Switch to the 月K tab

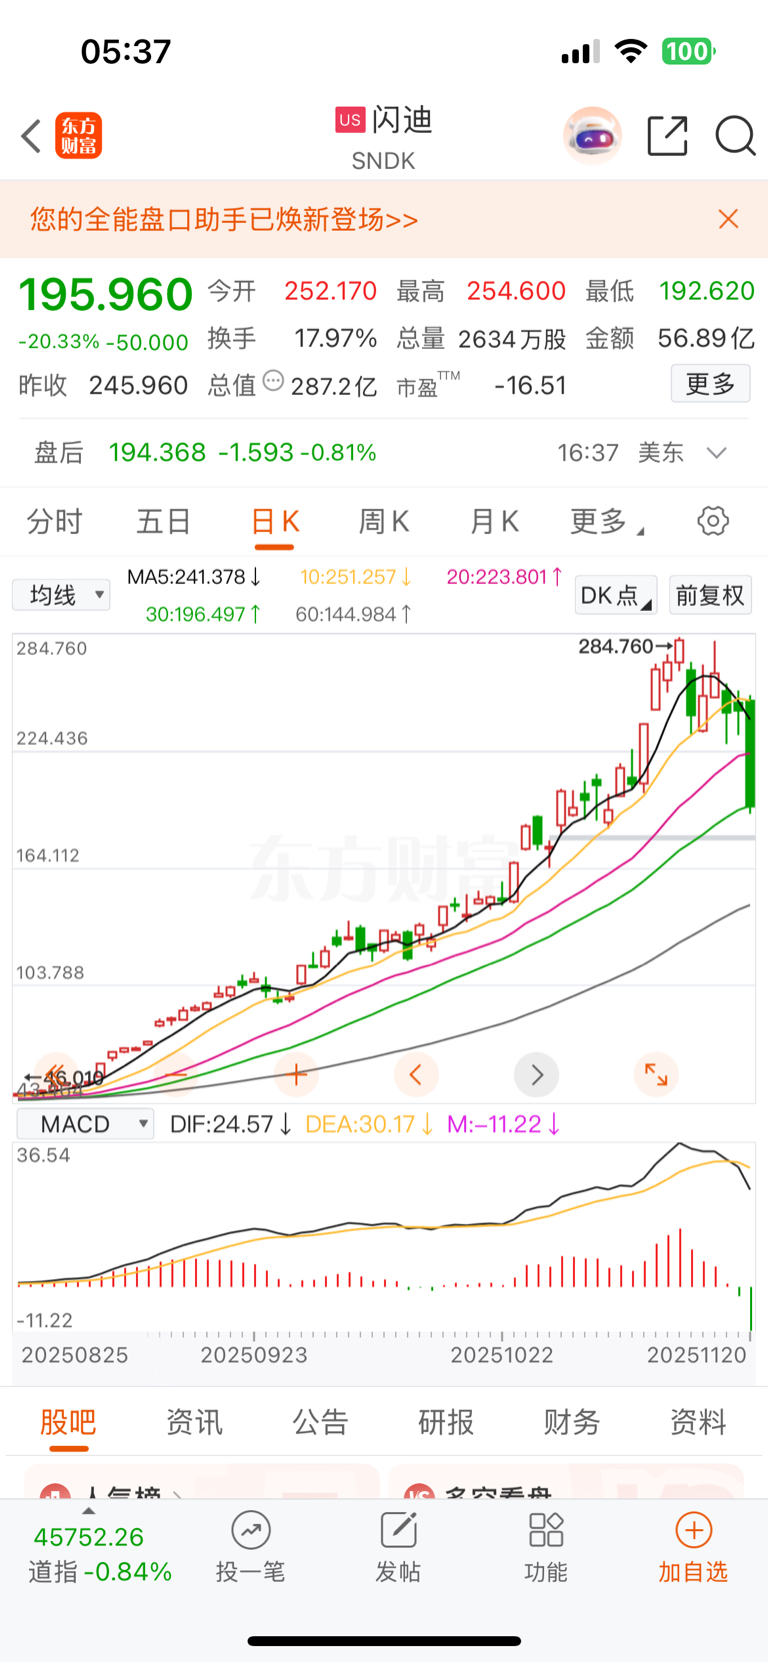494,521
